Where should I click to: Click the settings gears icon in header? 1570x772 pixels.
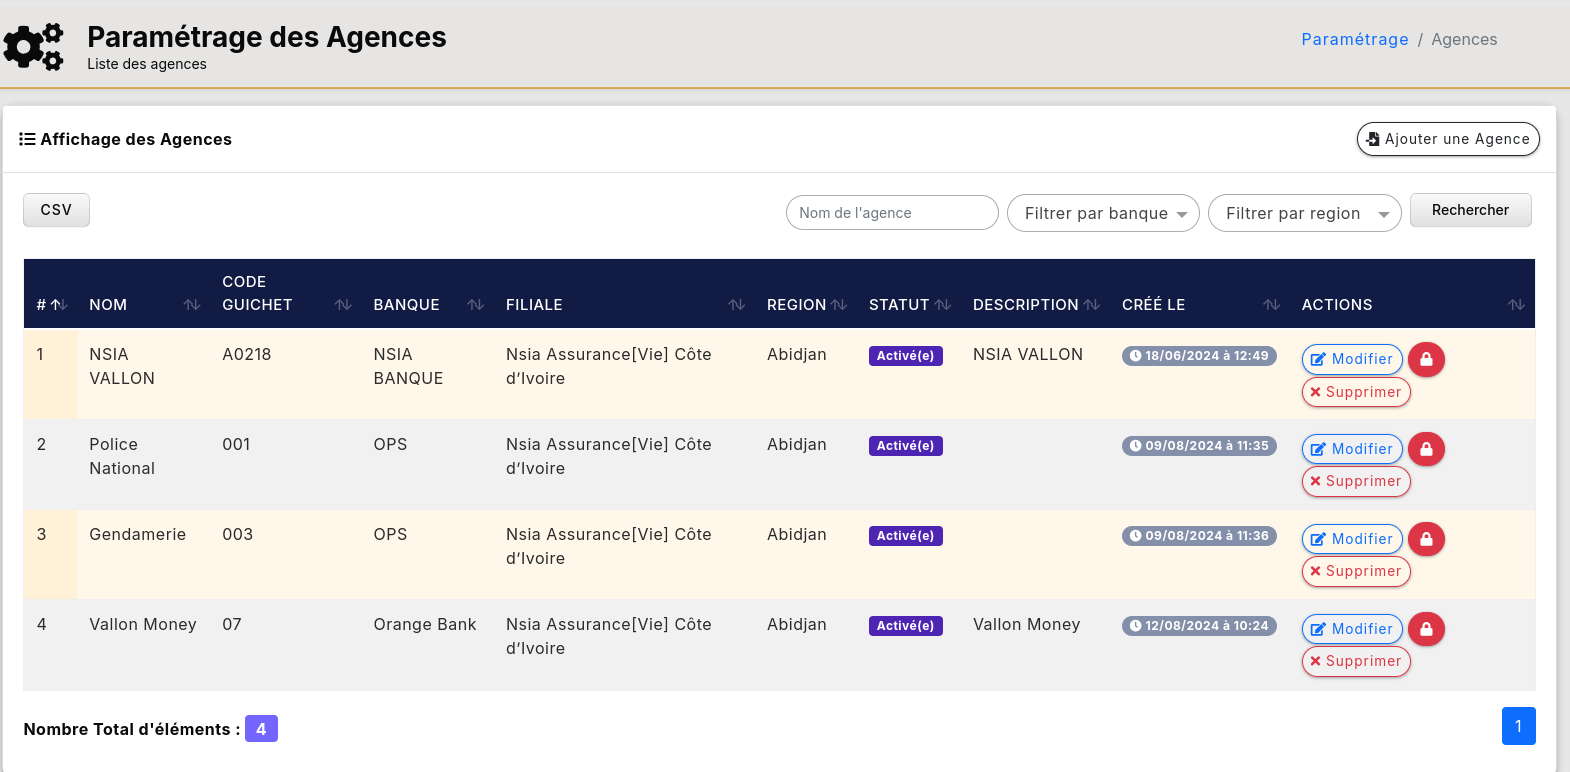pyautogui.click(x=34, y=46)
